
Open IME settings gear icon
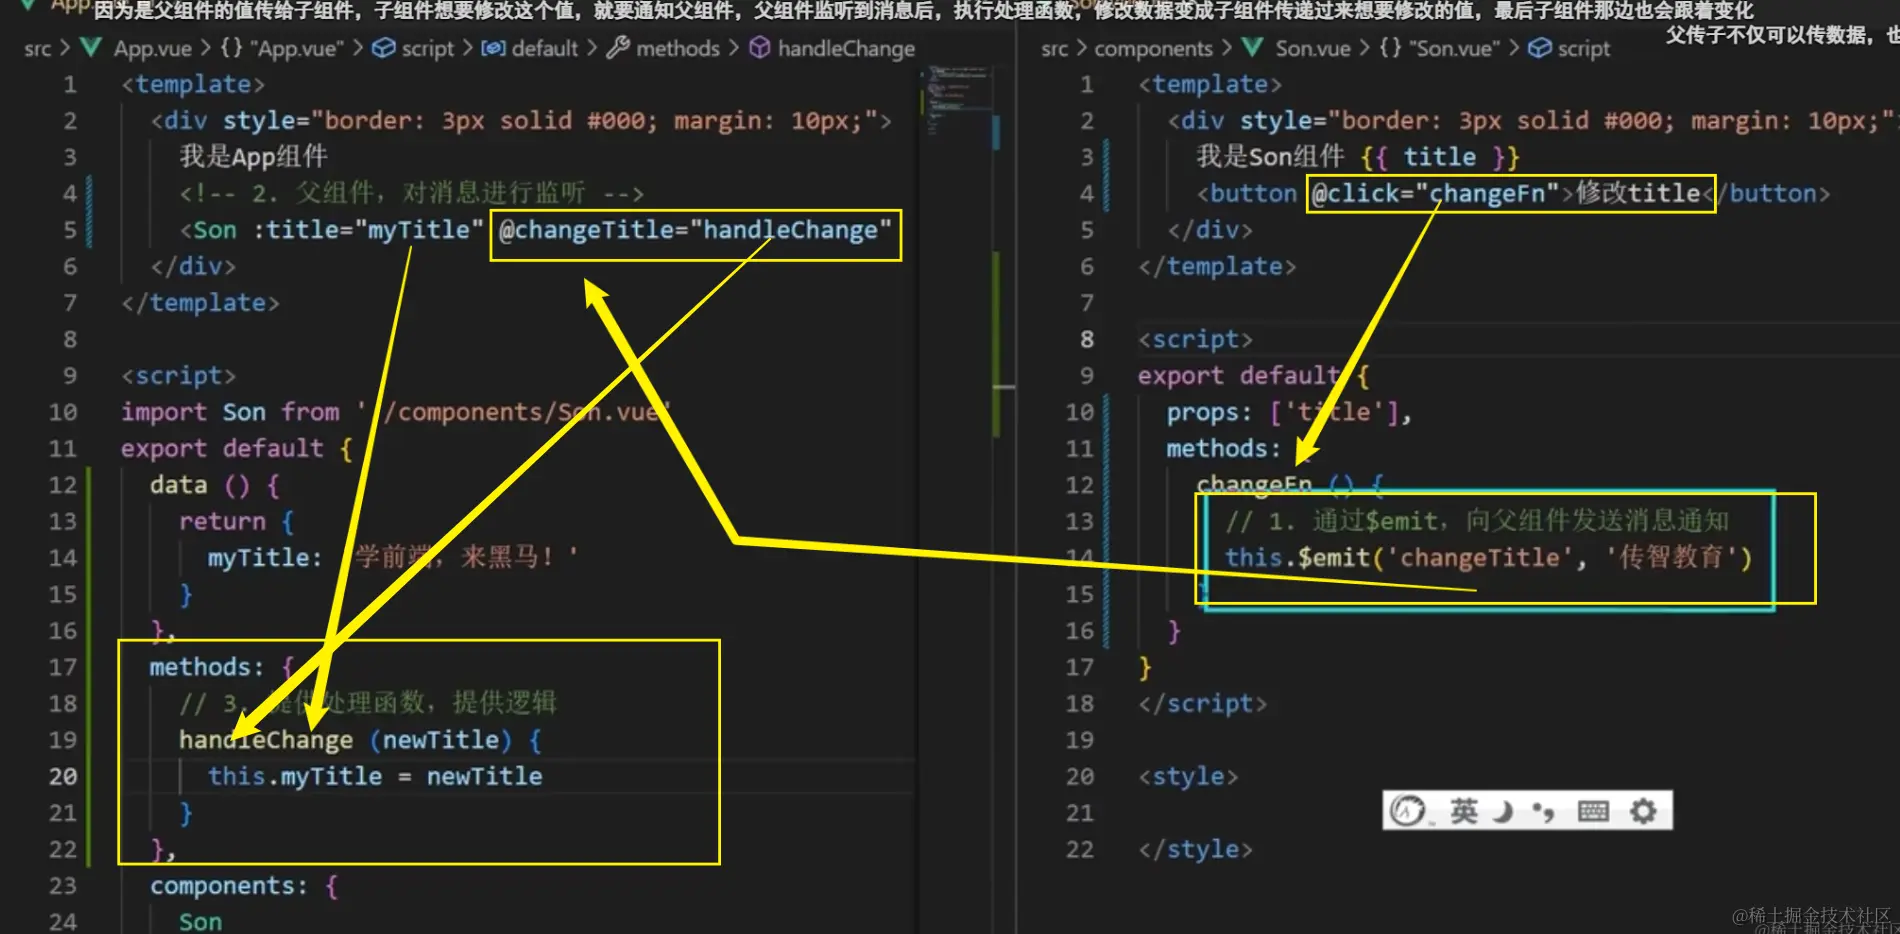point(1643,811)
